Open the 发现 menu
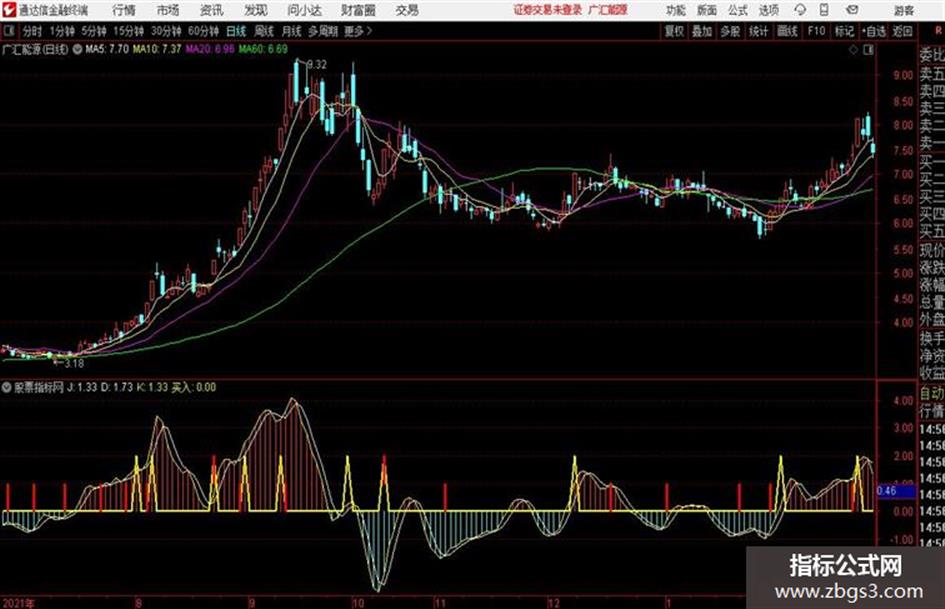945x609 pixels. 256,10
